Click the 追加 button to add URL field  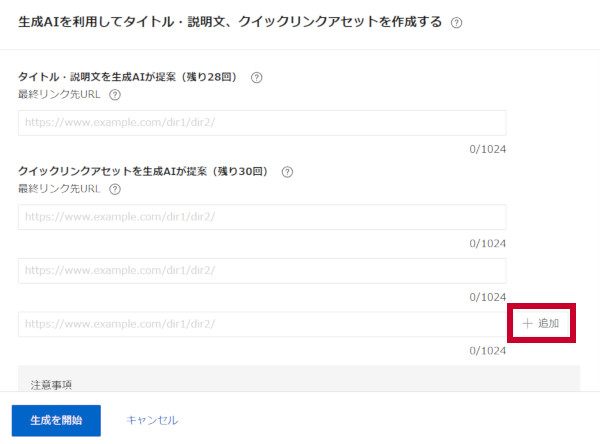click(x=541, y=323)
